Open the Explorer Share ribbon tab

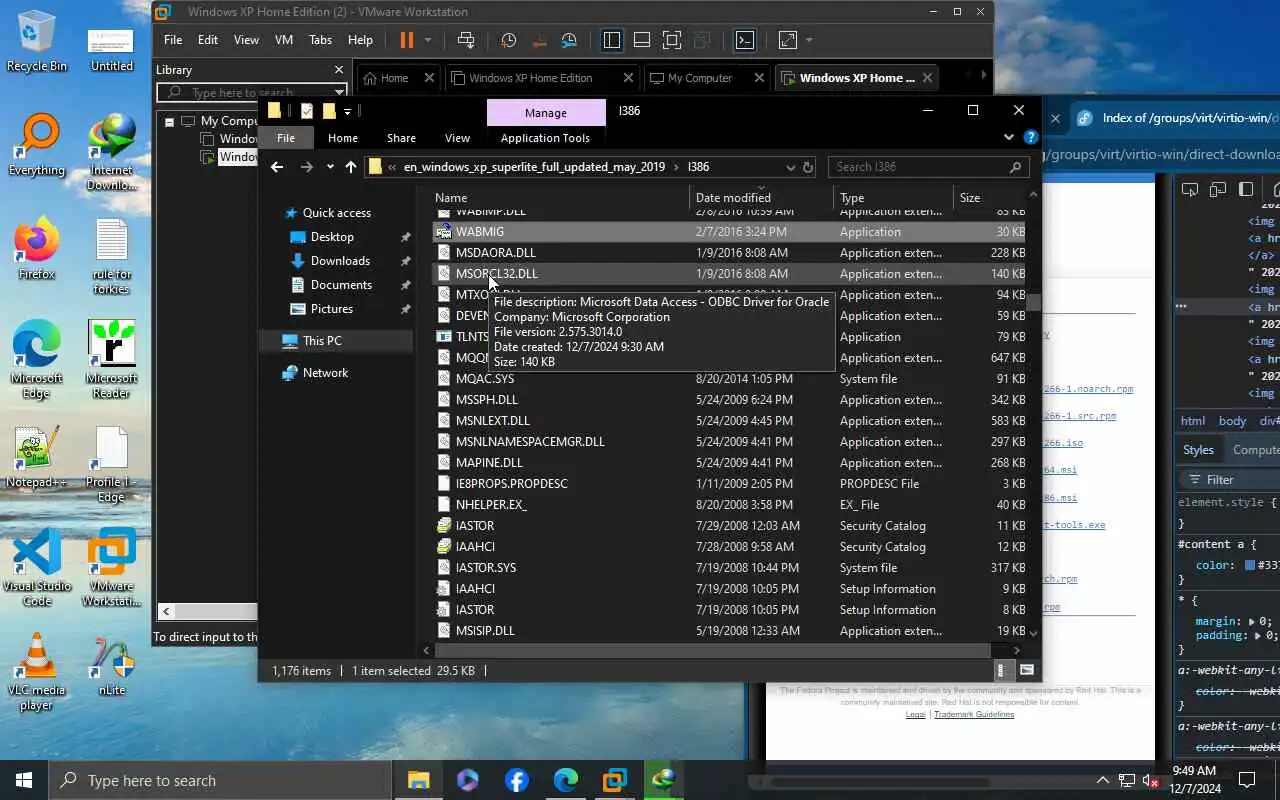(401, 138)
